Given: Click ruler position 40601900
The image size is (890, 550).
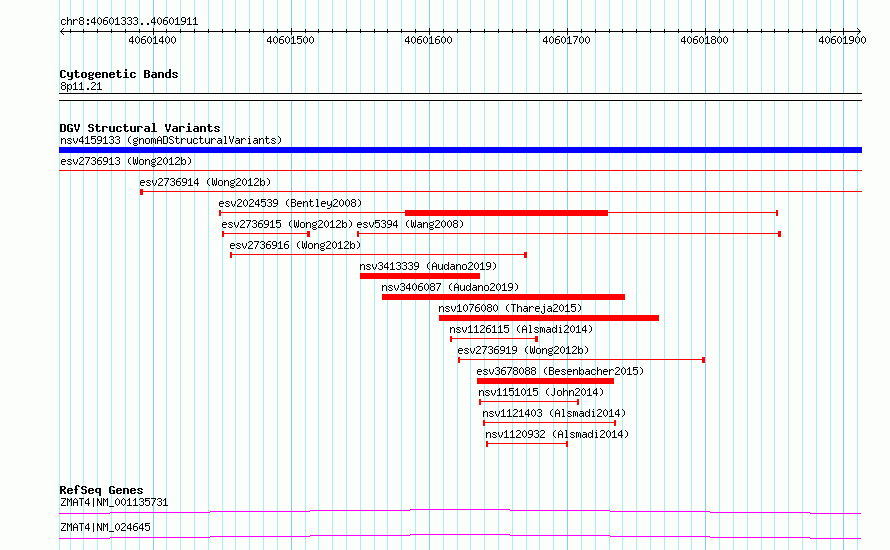Looking at the screenshot, I should click(x=842, y=40).
